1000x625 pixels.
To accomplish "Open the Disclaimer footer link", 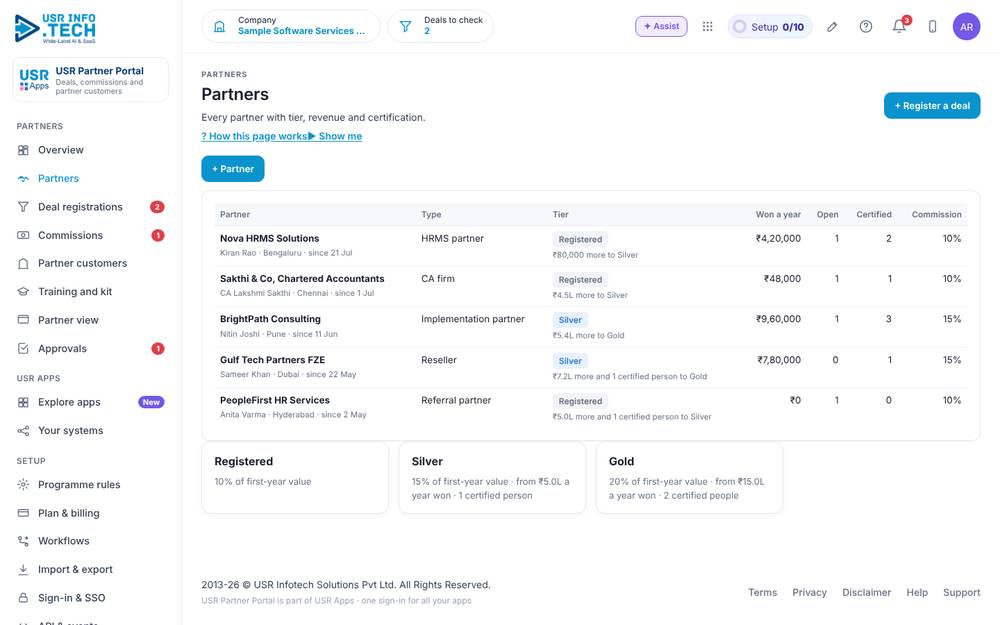I will click(866, 592).
